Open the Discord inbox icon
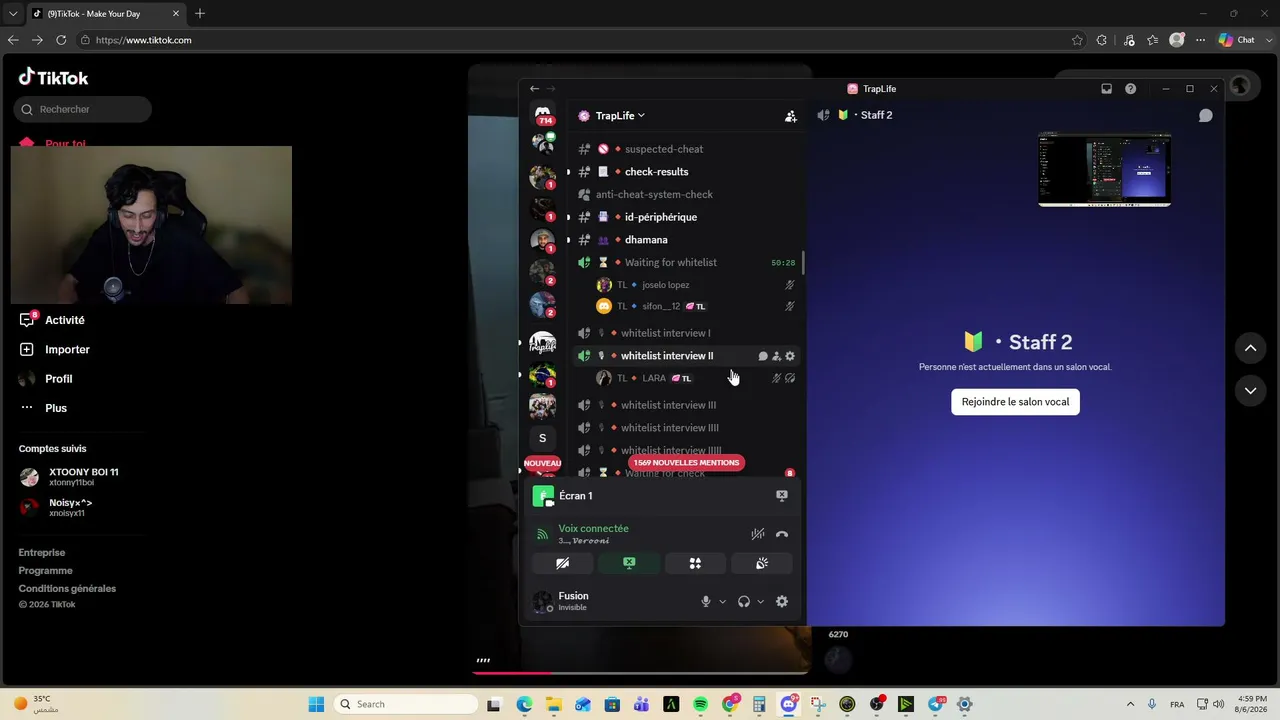The height and width of the screenshot is (720, 1280). pyautogui.click(x=1107, y=89)
